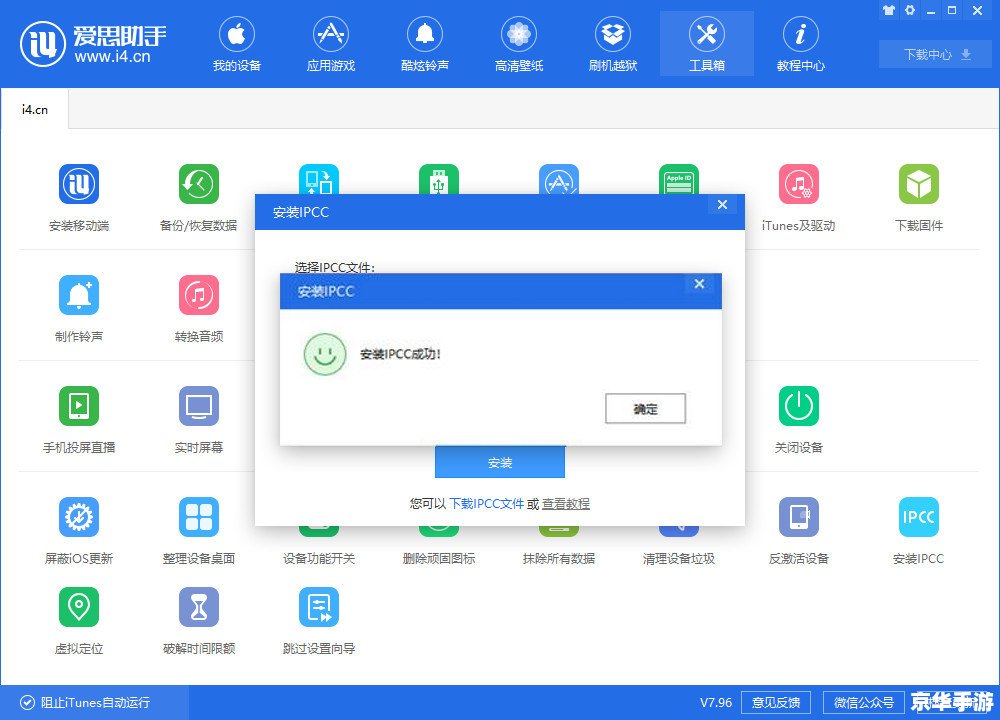Click the 确定 button in success dialog
Viewport: 1000px width, 720px height.
click(x=645, y=408)
